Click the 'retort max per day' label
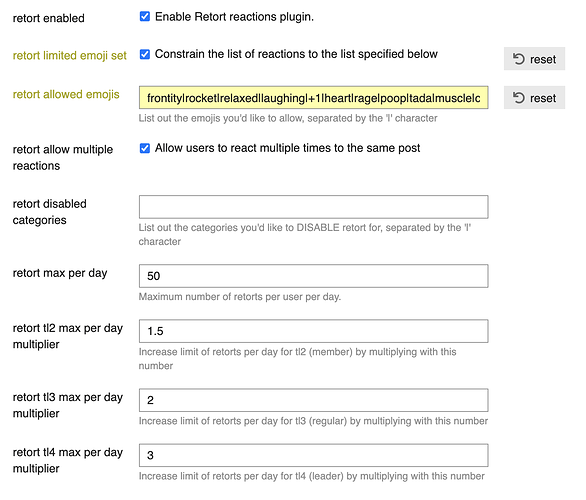 point(60,273)
